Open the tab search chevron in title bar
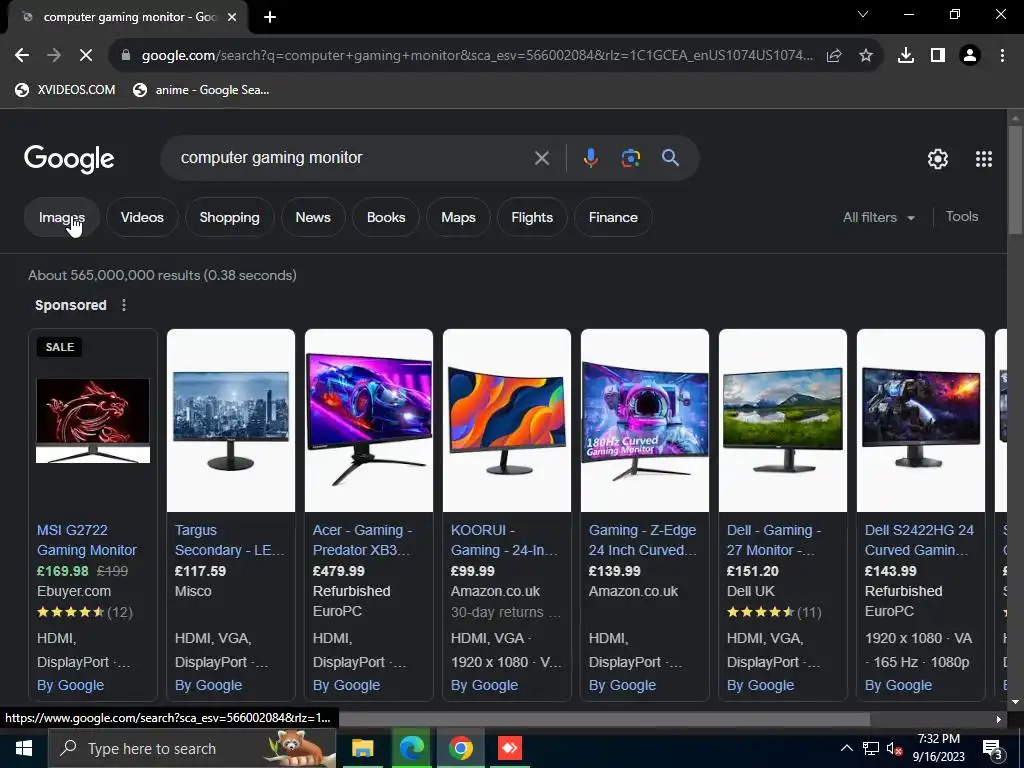The height and width of the screenshot is (768, 1024). [x=863, y=14]
